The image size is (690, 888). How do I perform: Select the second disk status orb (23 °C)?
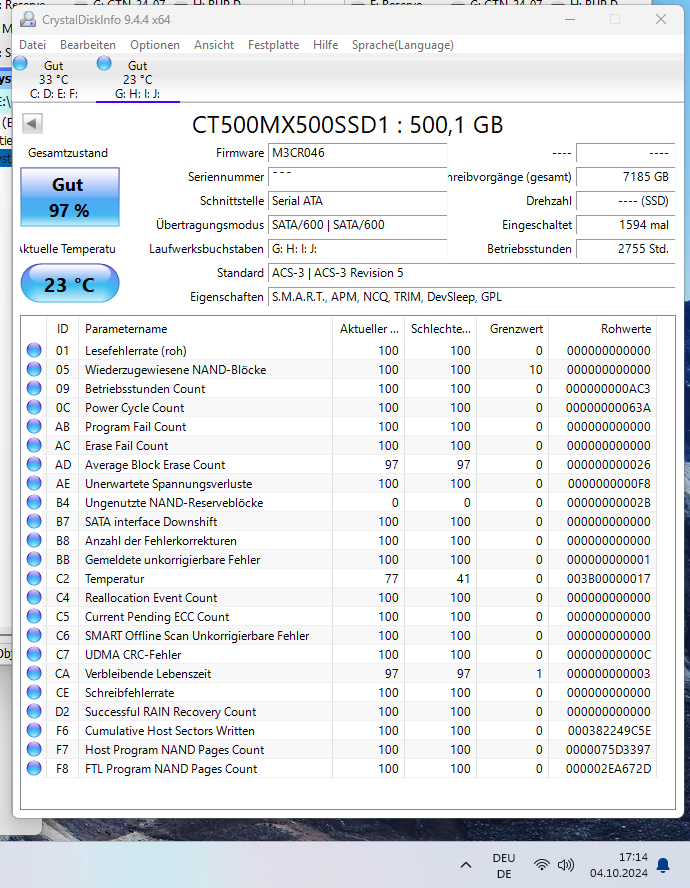pyautogui.click(x=104, y=63)
